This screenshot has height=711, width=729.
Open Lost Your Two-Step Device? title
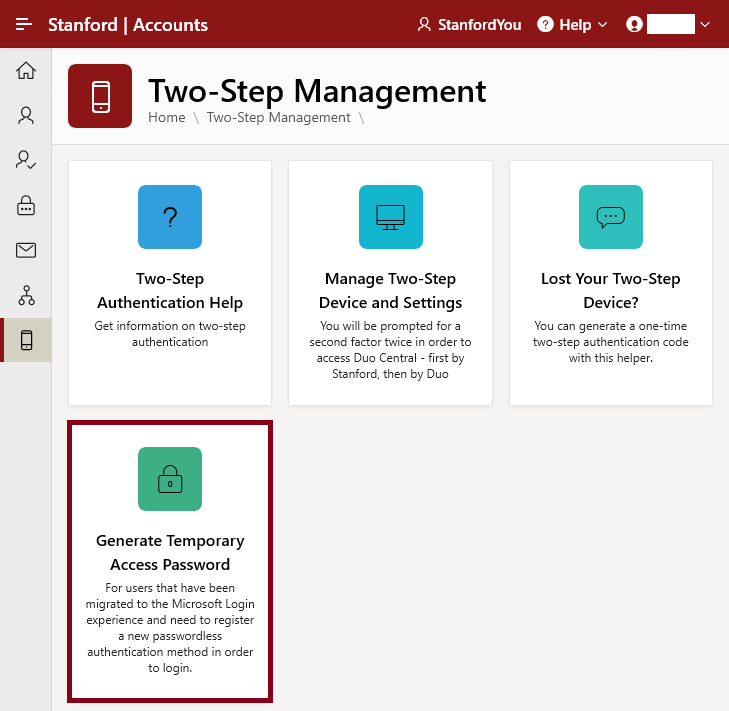[x=610, y=291]
